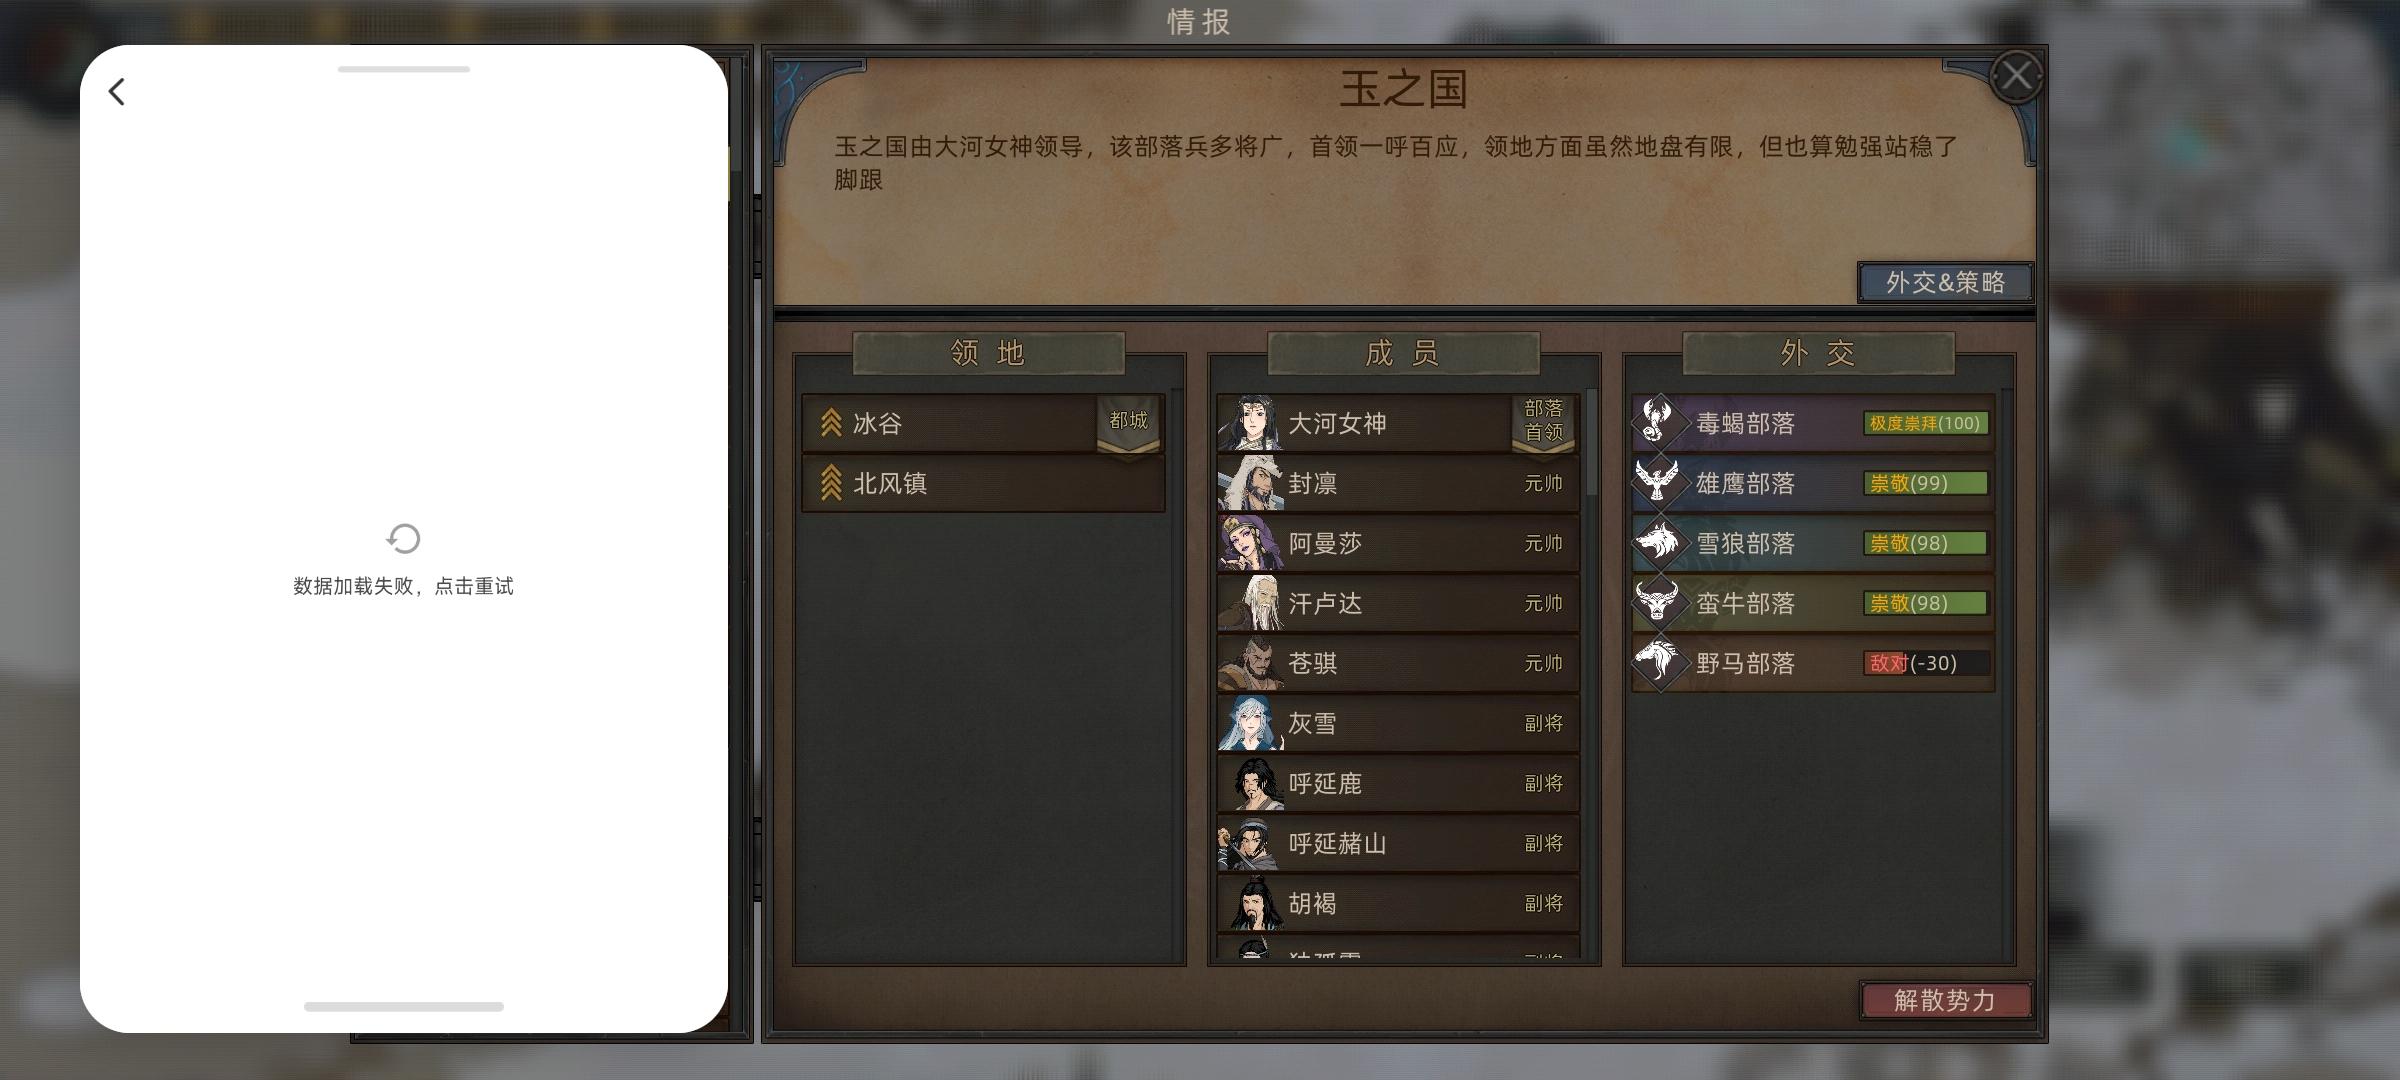Close the 玉之国 info window
The image size is (2400, 1080).
(2016, 76)
